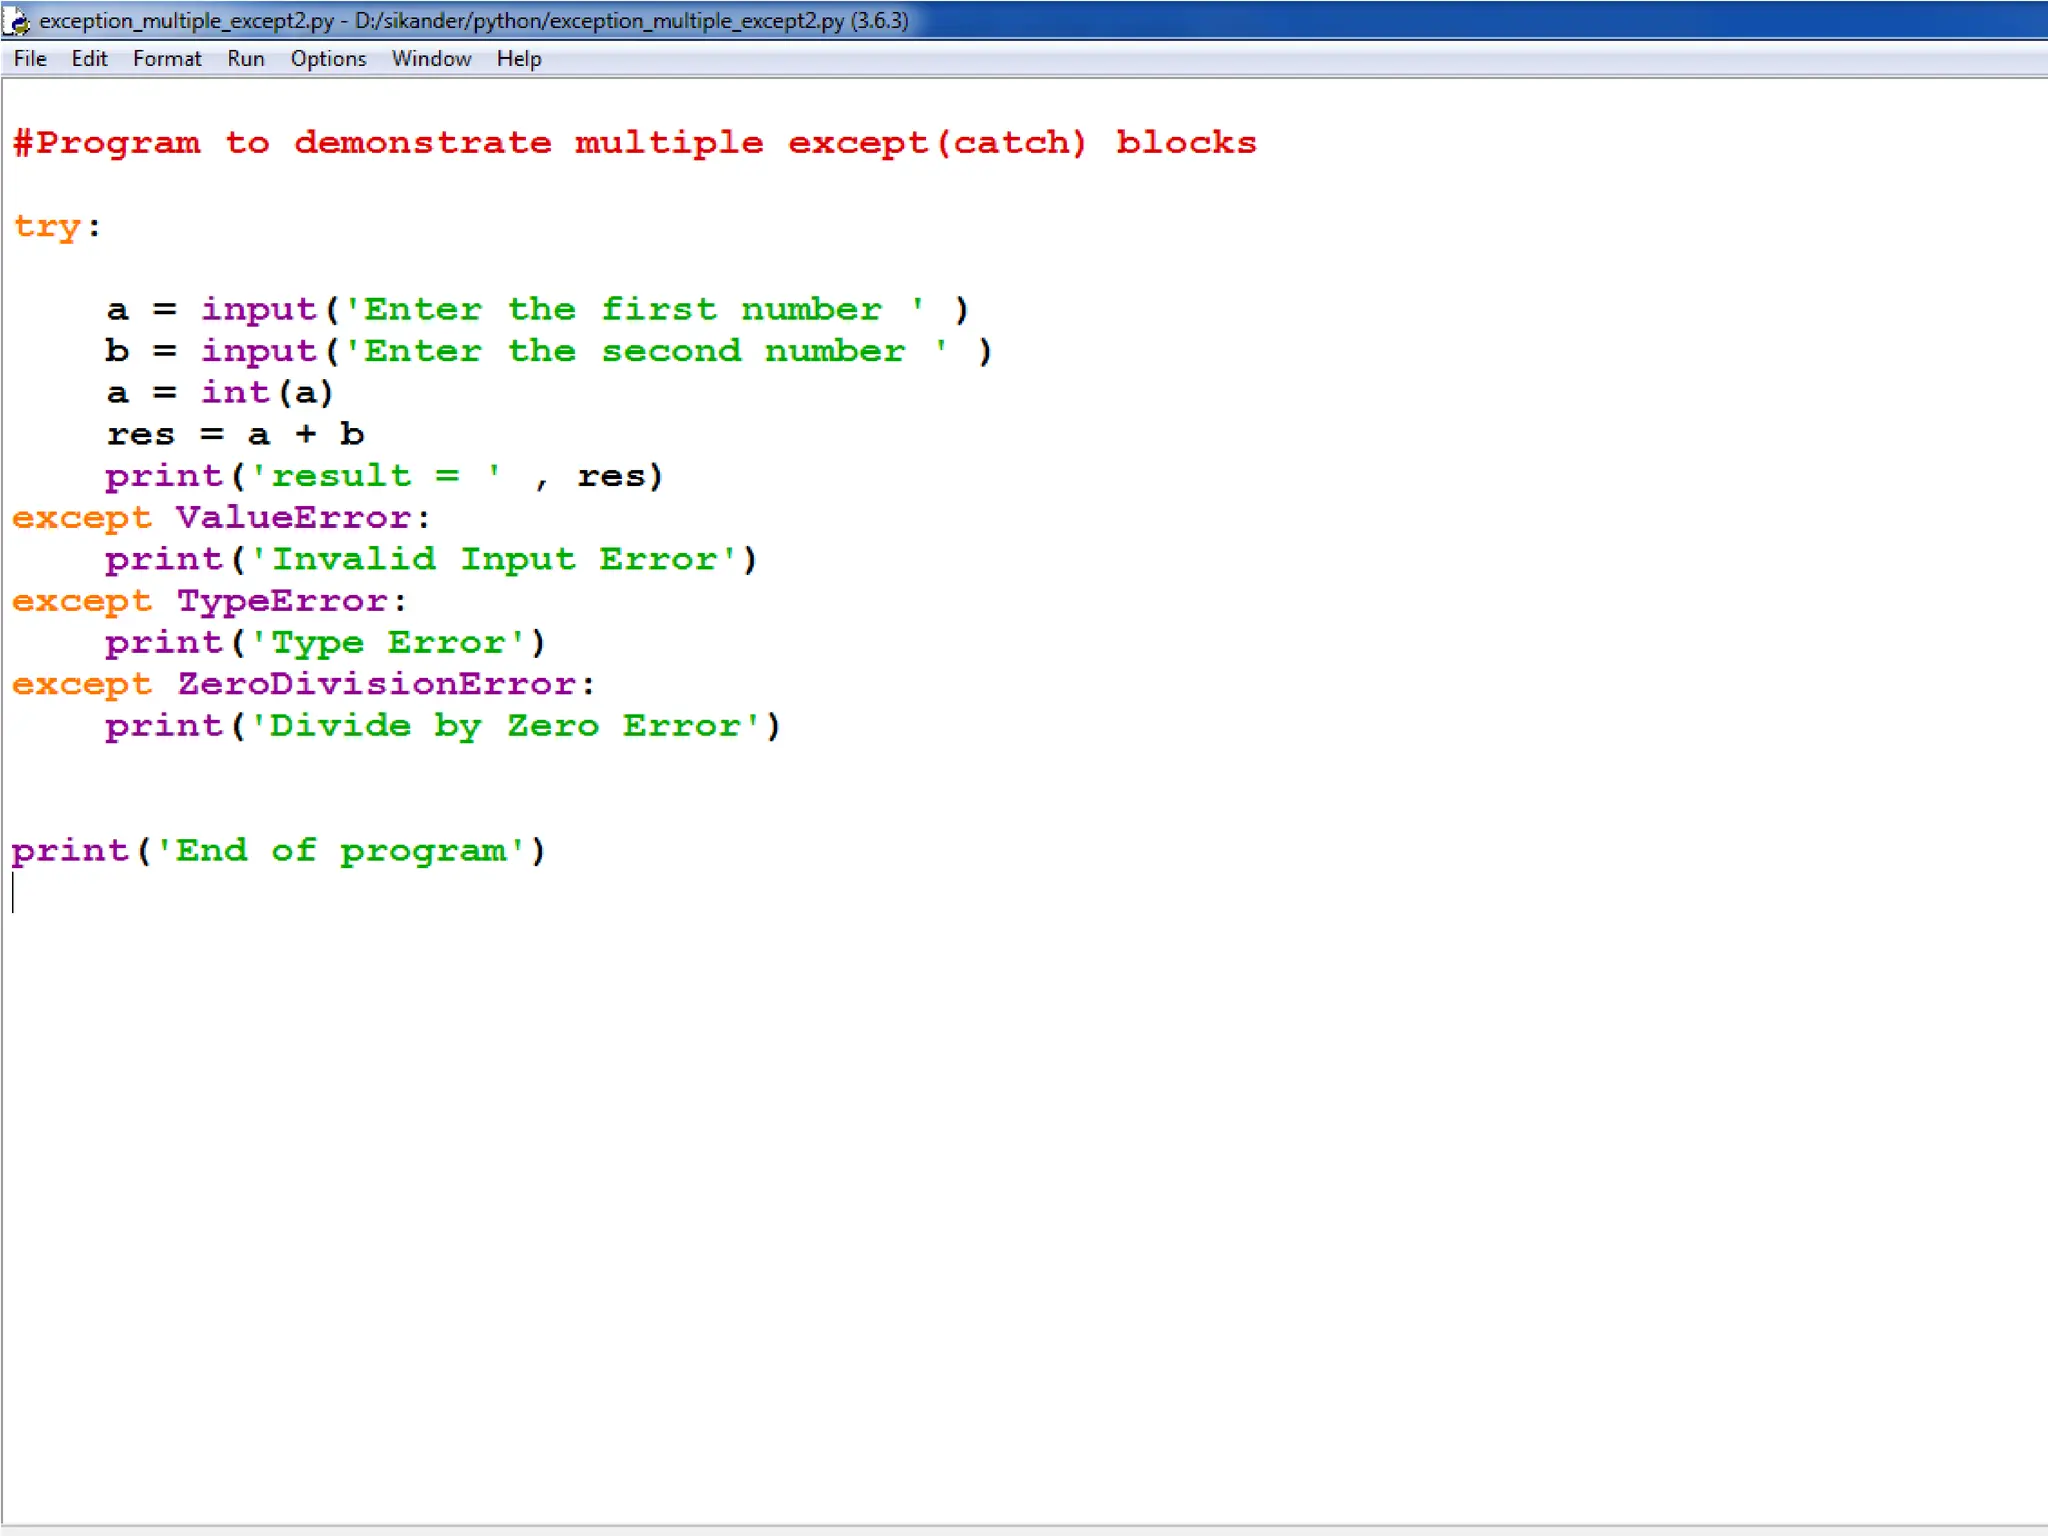This screenshot has width=2048, height=1536.
Task: Click on the ValueError exception name
Action: pos(293,518)
